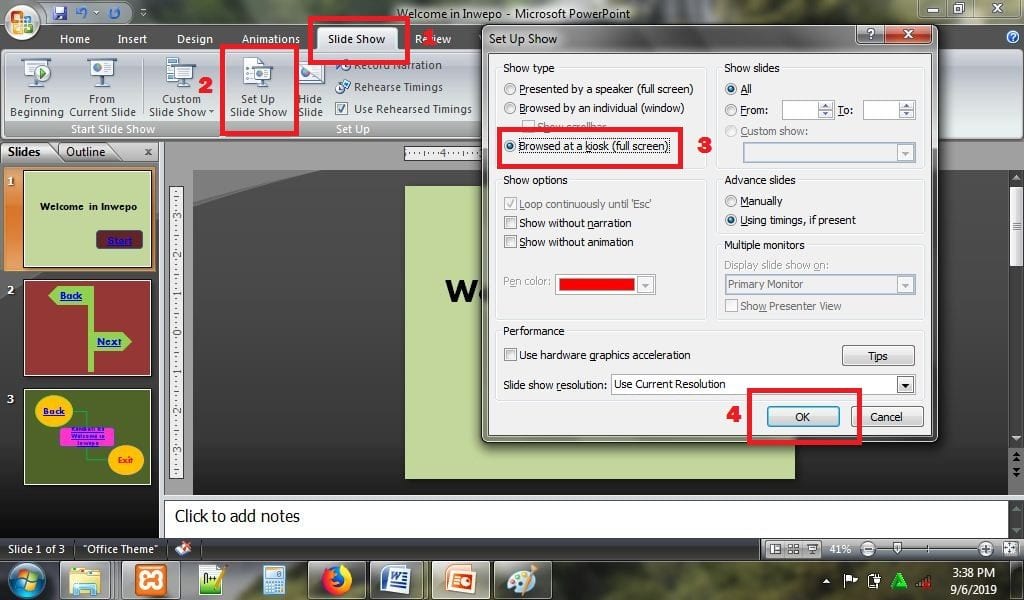The image size is (1024, 600).
Task: Show hidden system tray icons
Action: pyautogui.click(x=826, y=581)
